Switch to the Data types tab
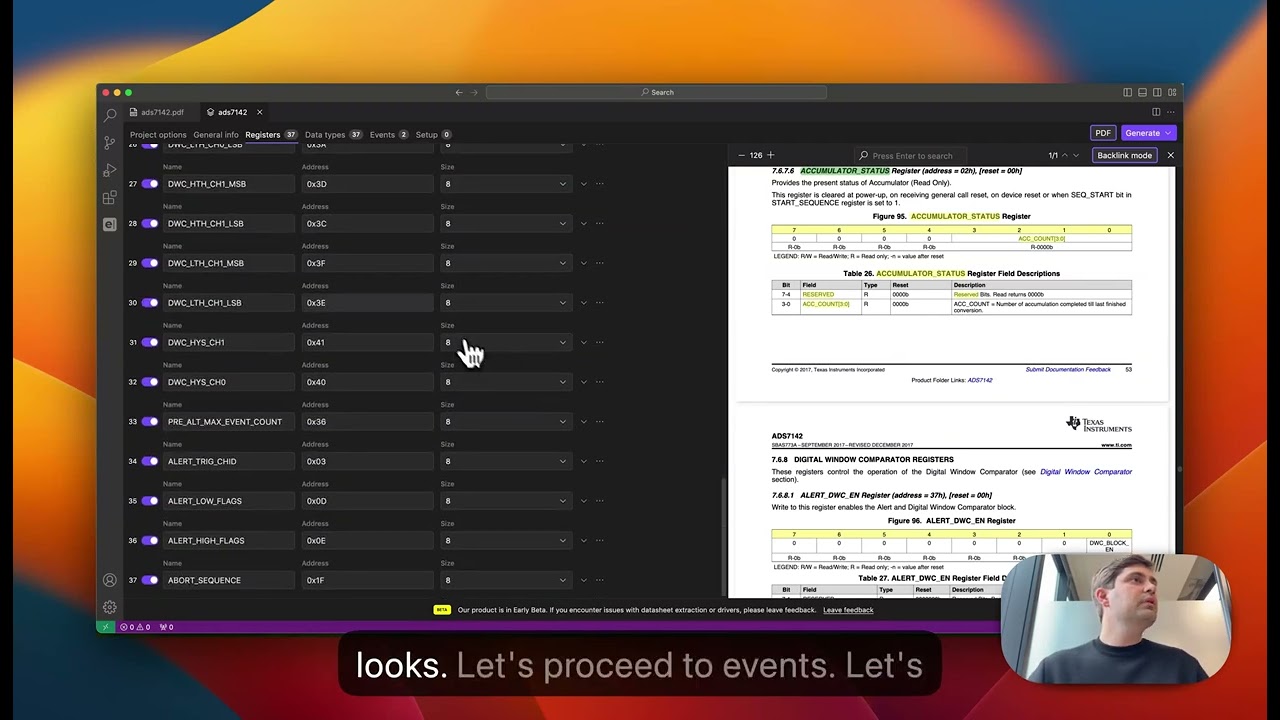1280x720 pixels. click(334, 134)
